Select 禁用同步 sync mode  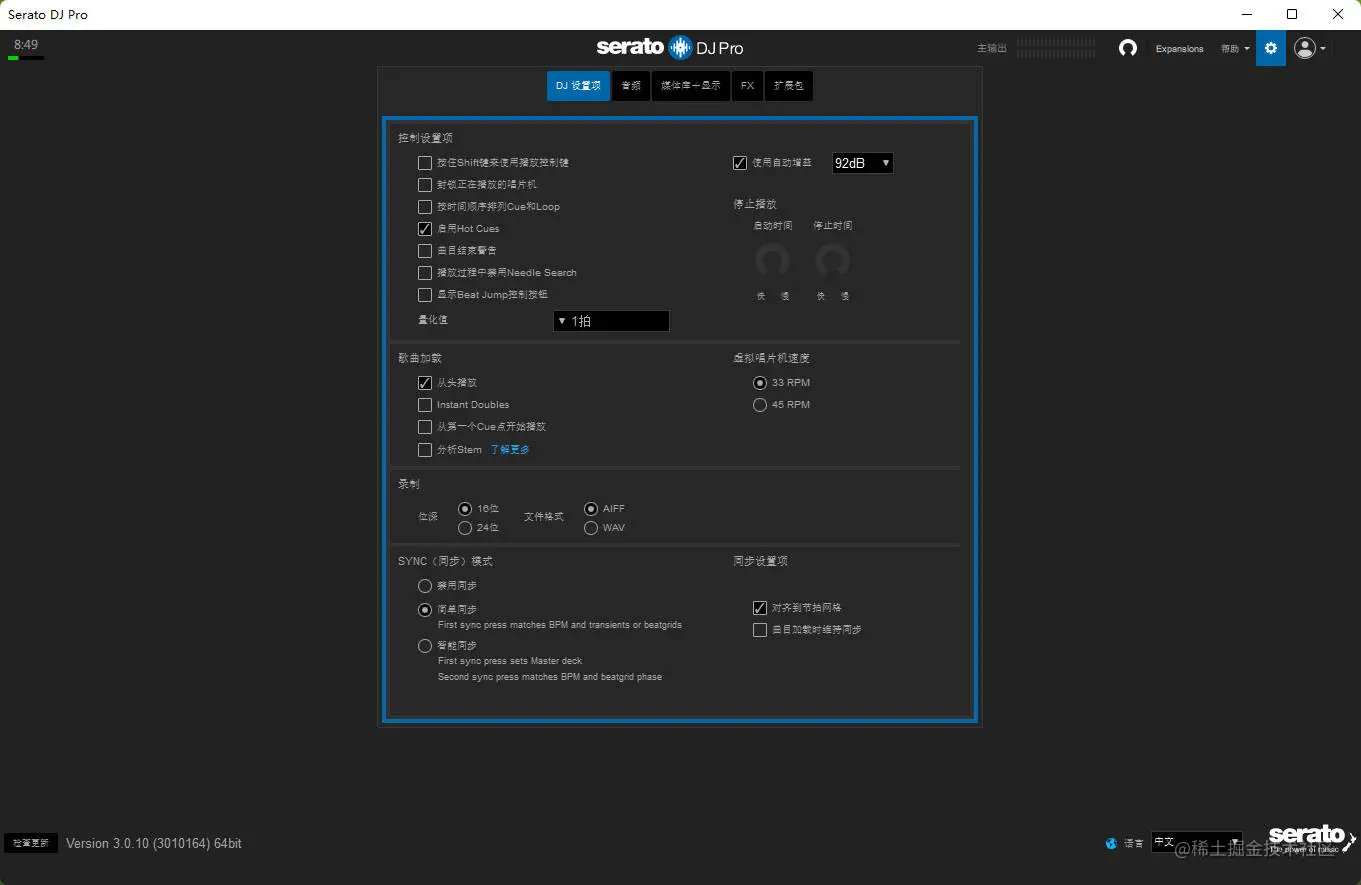(x=425, y=586)
